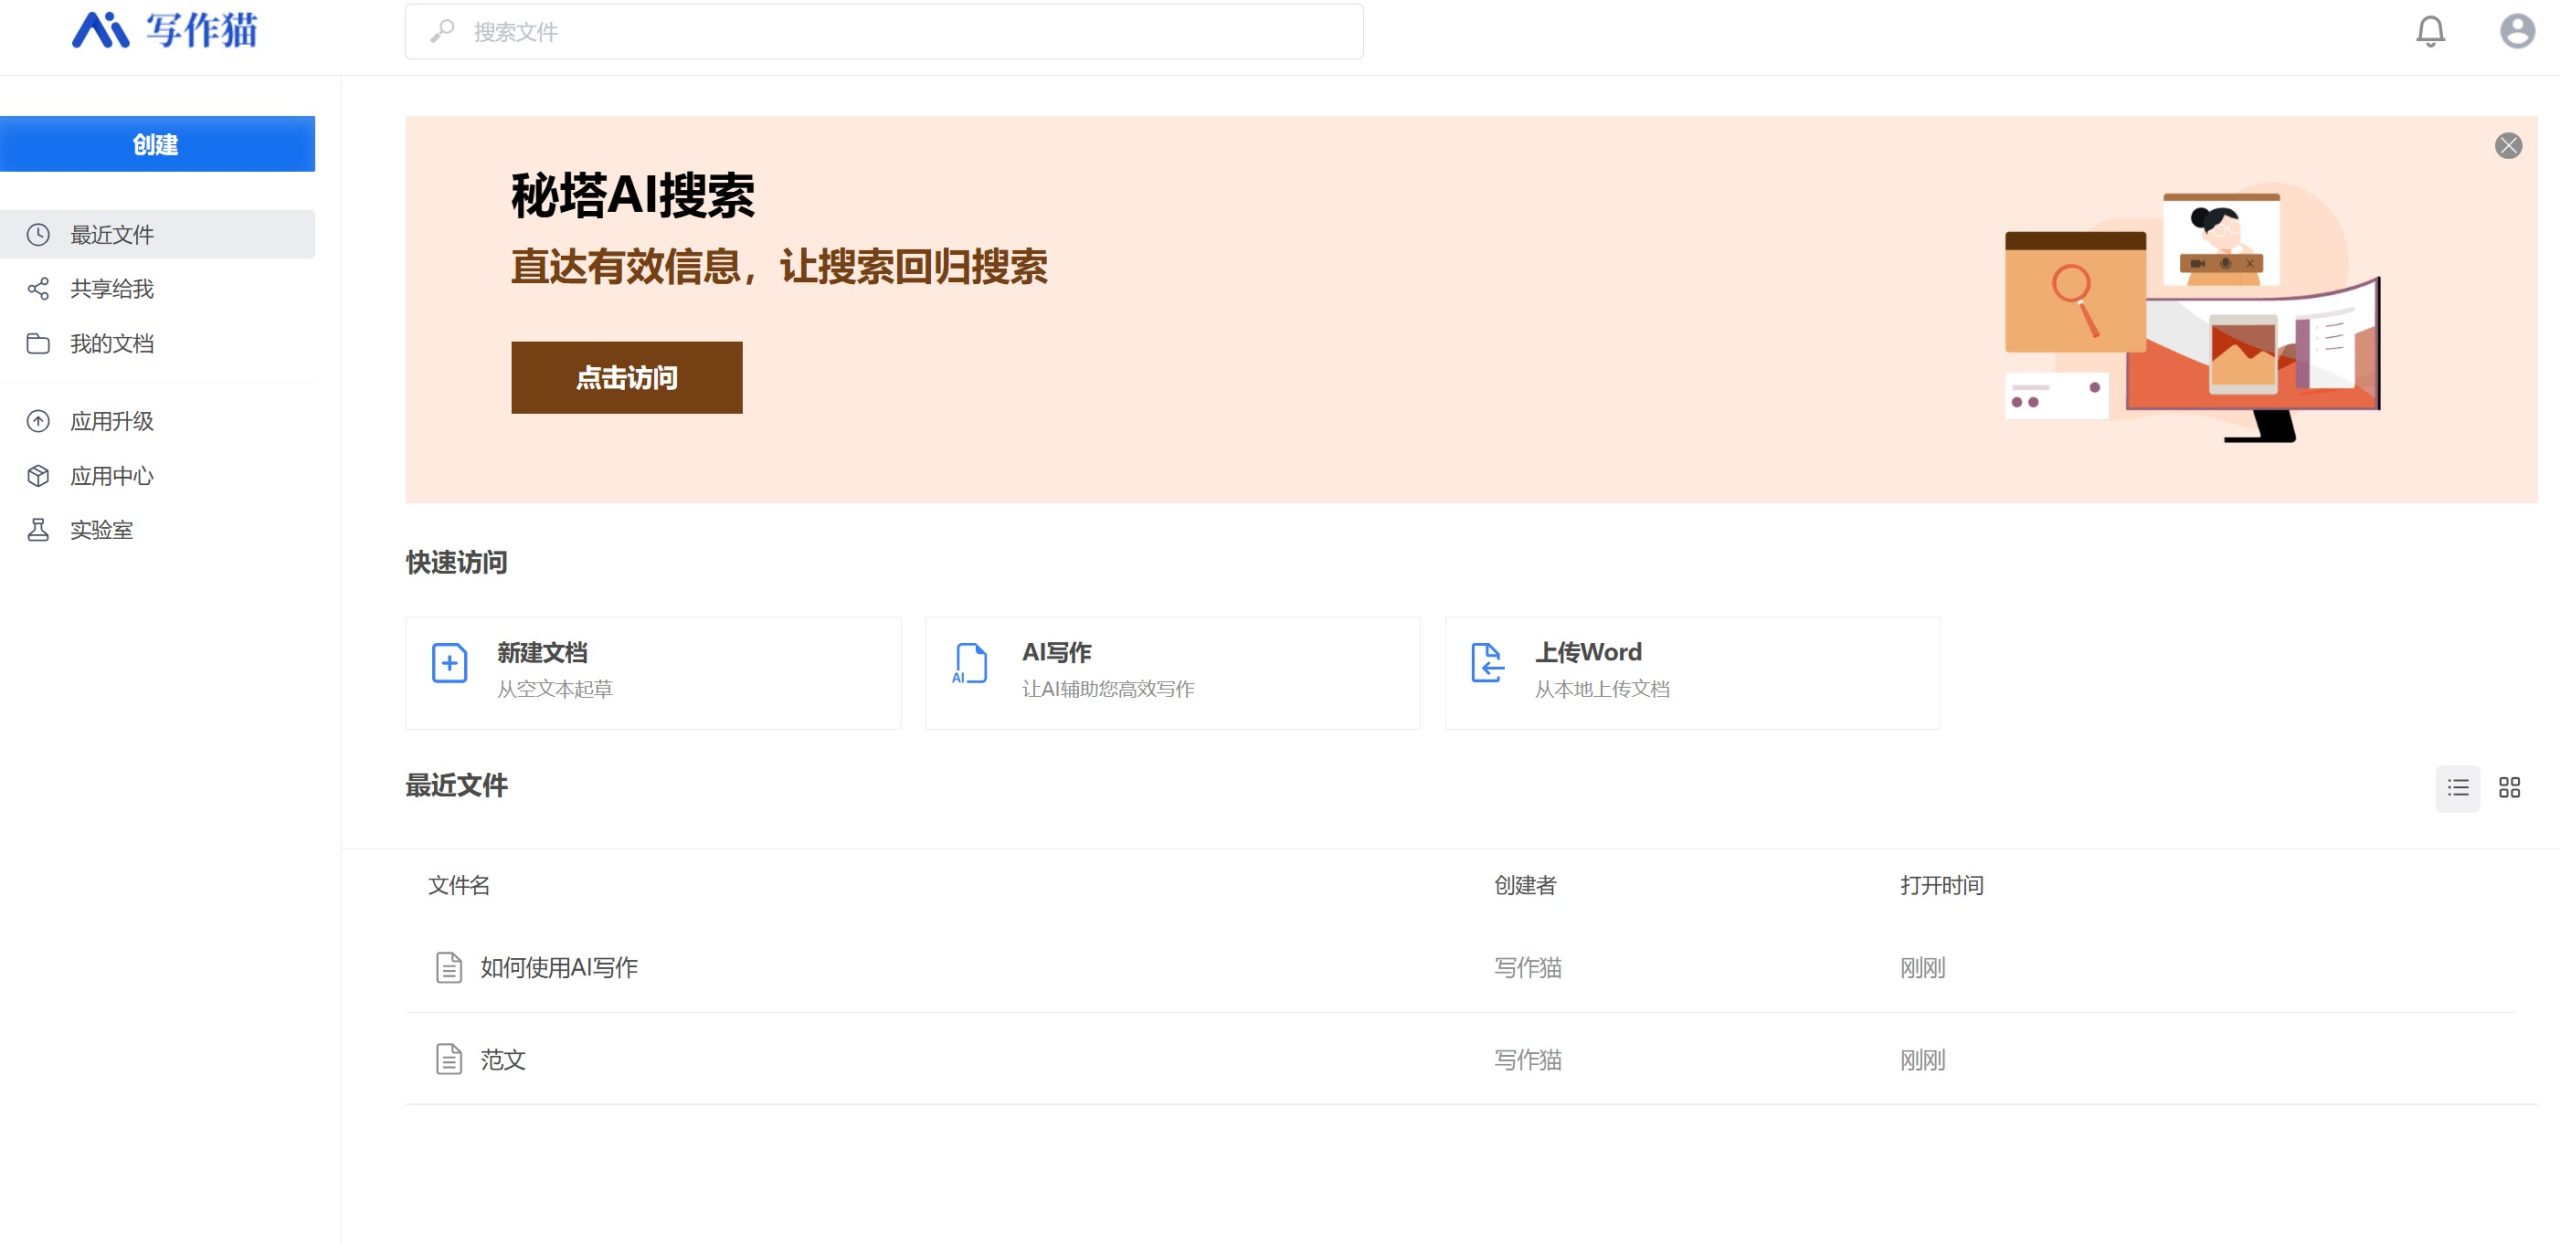Click the flask icon beside 实验室
This screenshot has width=2560, height=1244.
pyautogui.click(x=38, y=529)
